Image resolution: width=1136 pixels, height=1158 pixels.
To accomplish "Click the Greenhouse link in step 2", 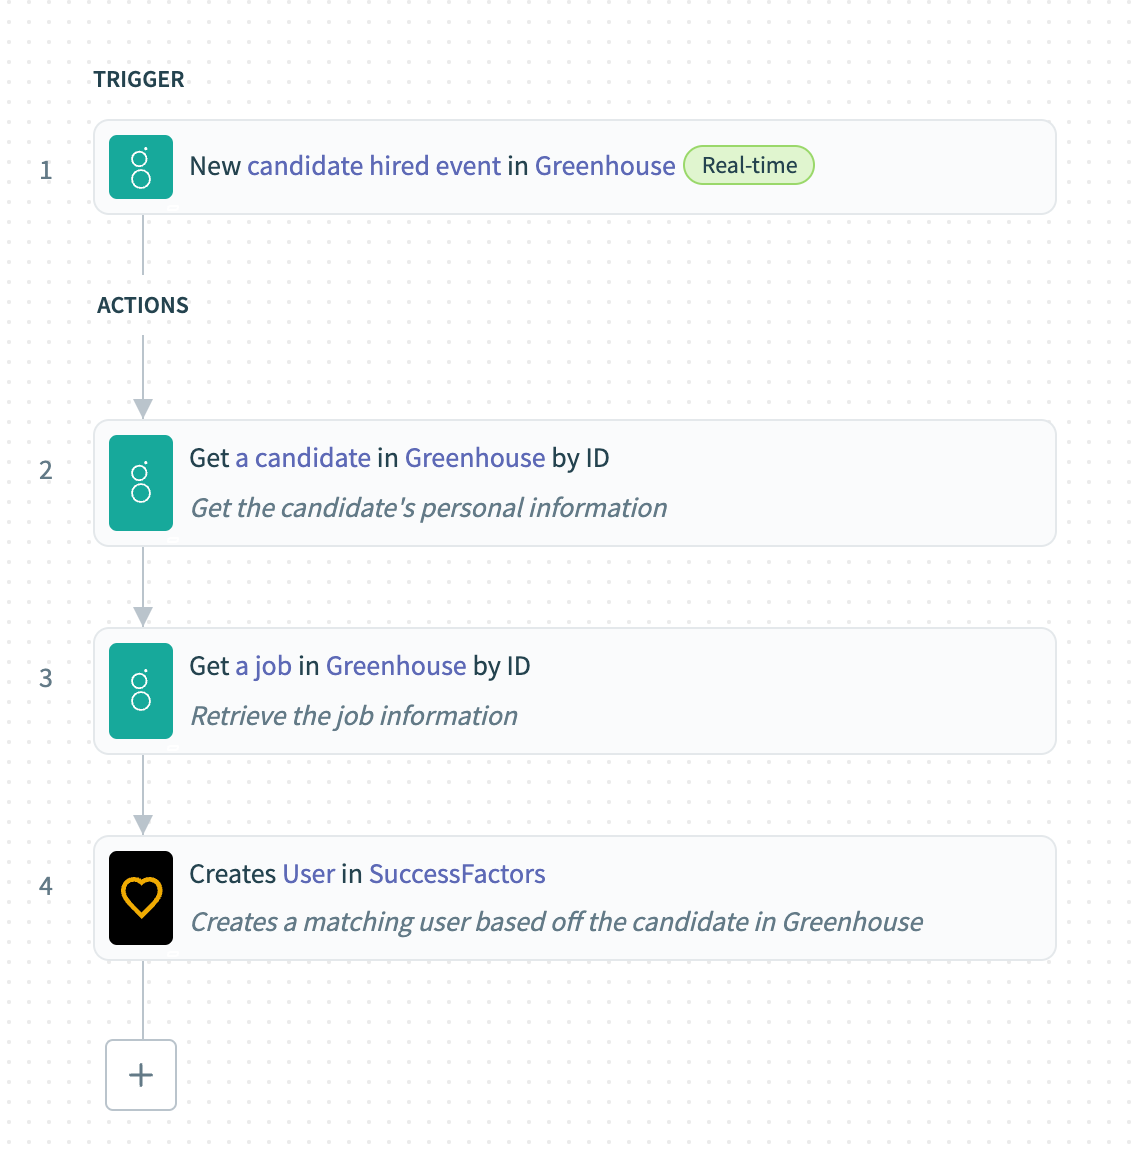I will pos(474,457).
